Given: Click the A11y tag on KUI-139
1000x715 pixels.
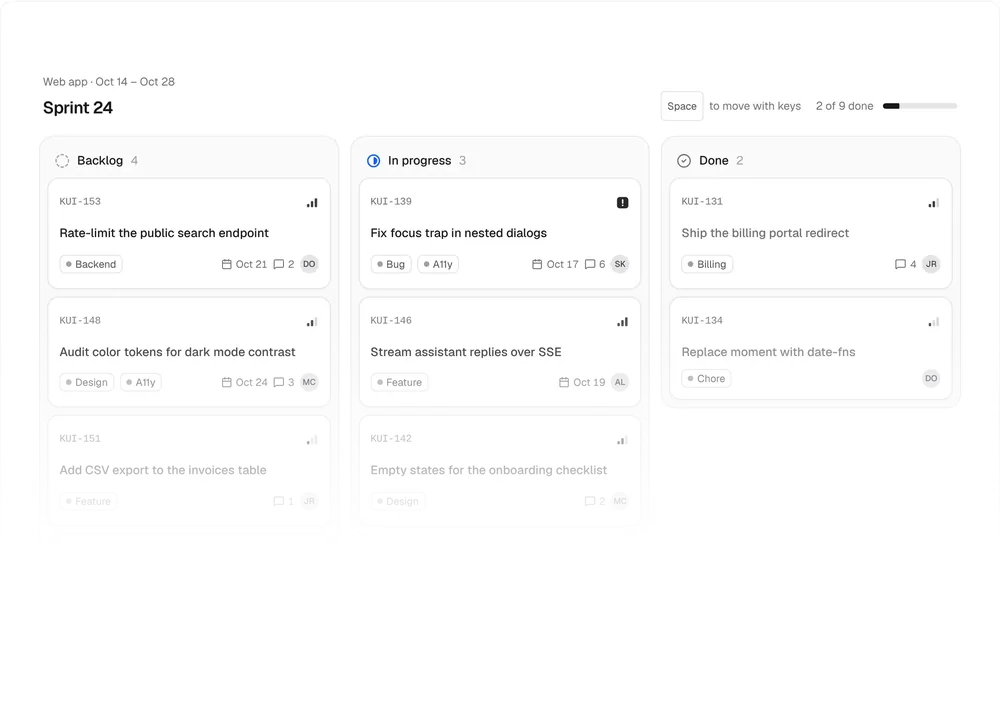Looking at the screenshot, I should point(438,264).
